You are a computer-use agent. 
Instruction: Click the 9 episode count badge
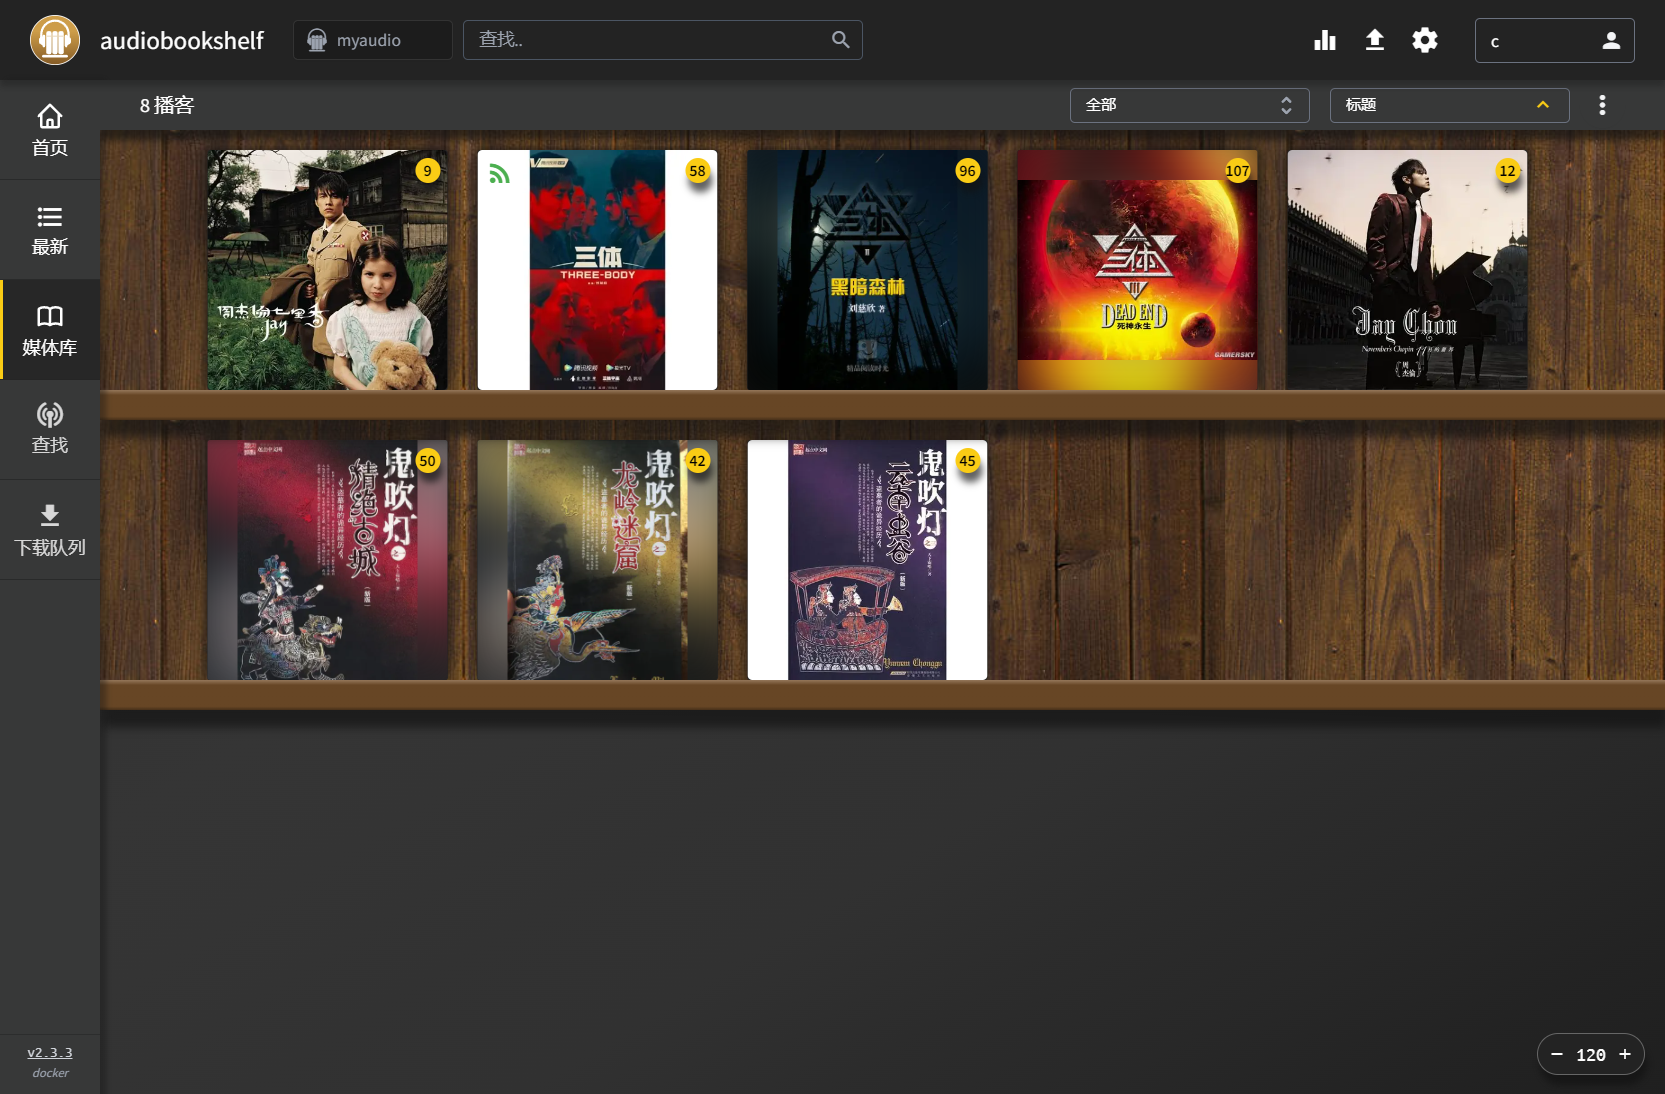click(428, 171)
